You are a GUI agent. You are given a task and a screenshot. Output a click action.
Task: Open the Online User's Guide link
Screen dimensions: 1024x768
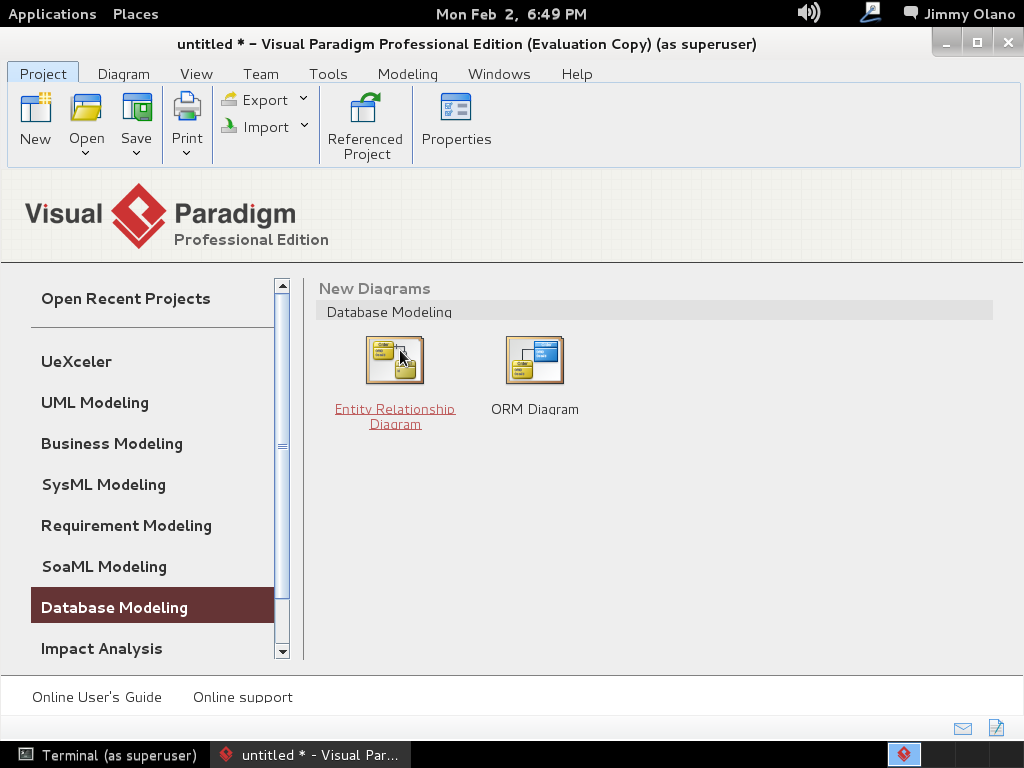tap(97, 697)
